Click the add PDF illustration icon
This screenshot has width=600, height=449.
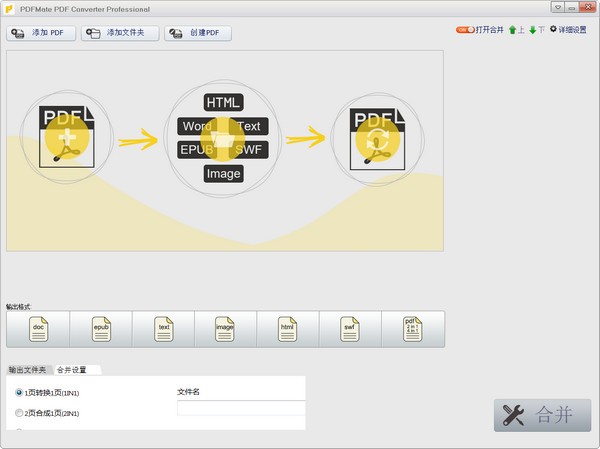pos(67,137)
